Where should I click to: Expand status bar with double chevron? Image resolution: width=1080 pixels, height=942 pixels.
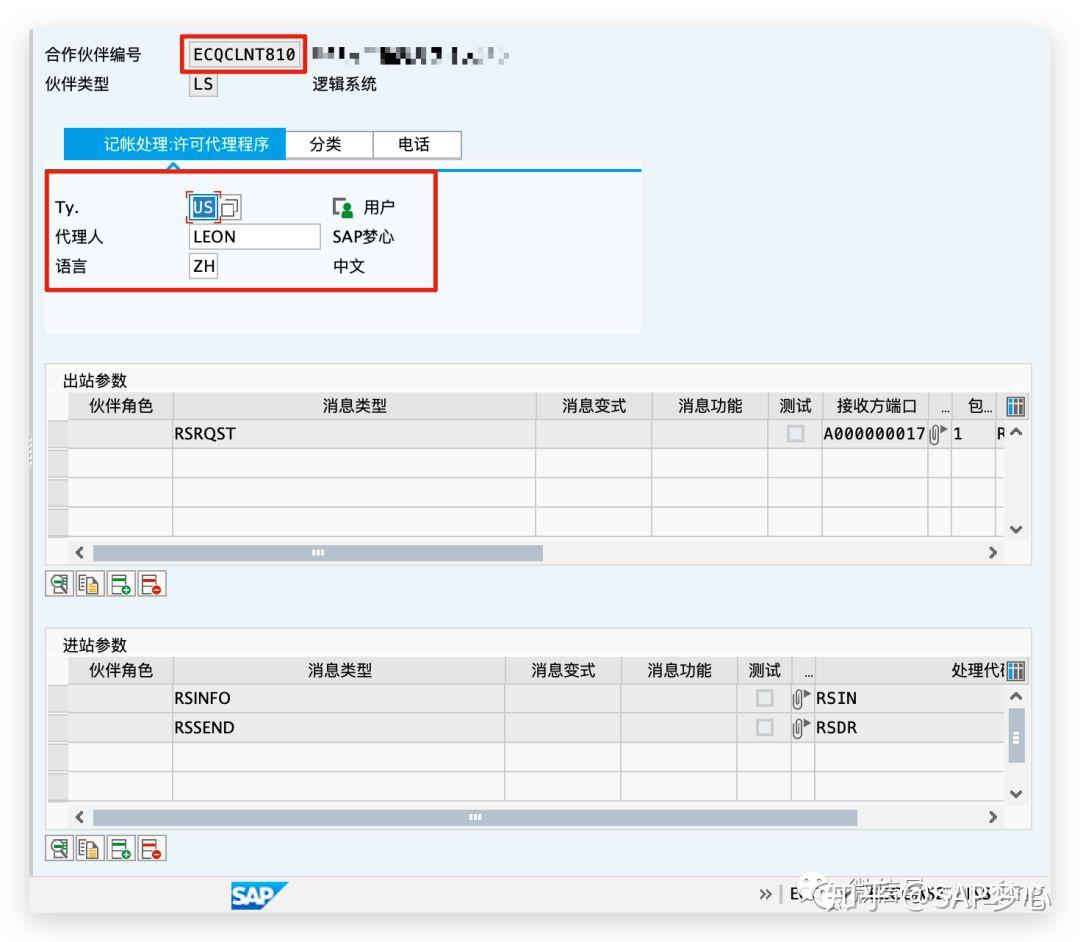(x=765, y=894)
